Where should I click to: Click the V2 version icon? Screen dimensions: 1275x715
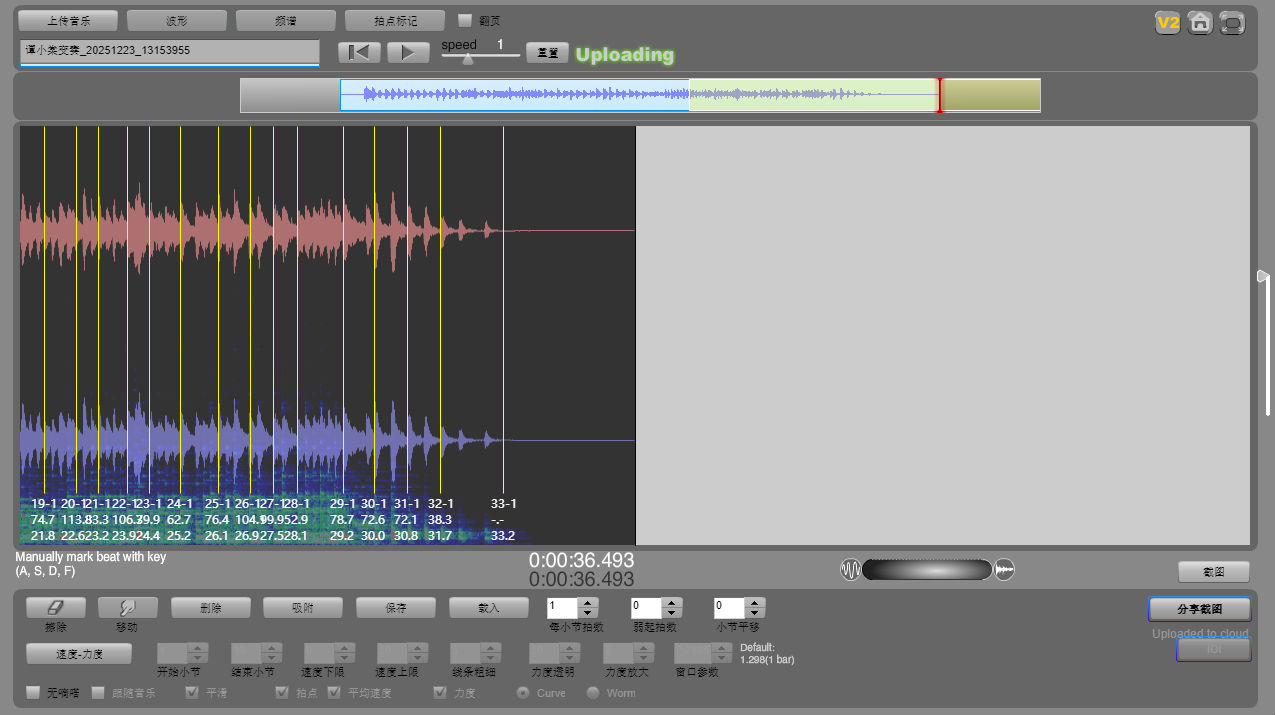[1167, 23]
